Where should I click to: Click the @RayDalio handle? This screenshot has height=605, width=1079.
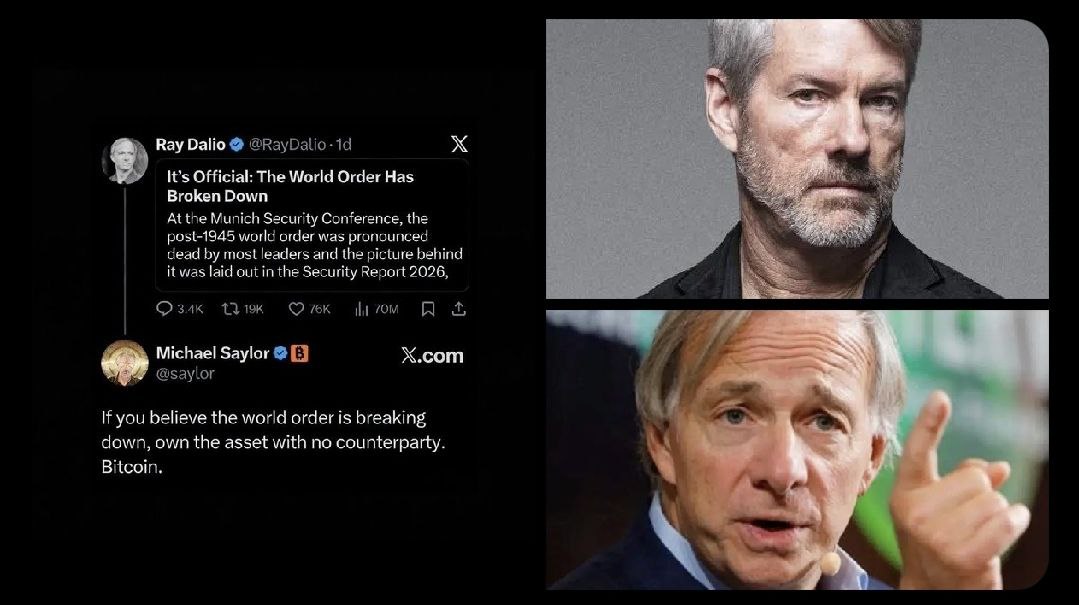289,145
